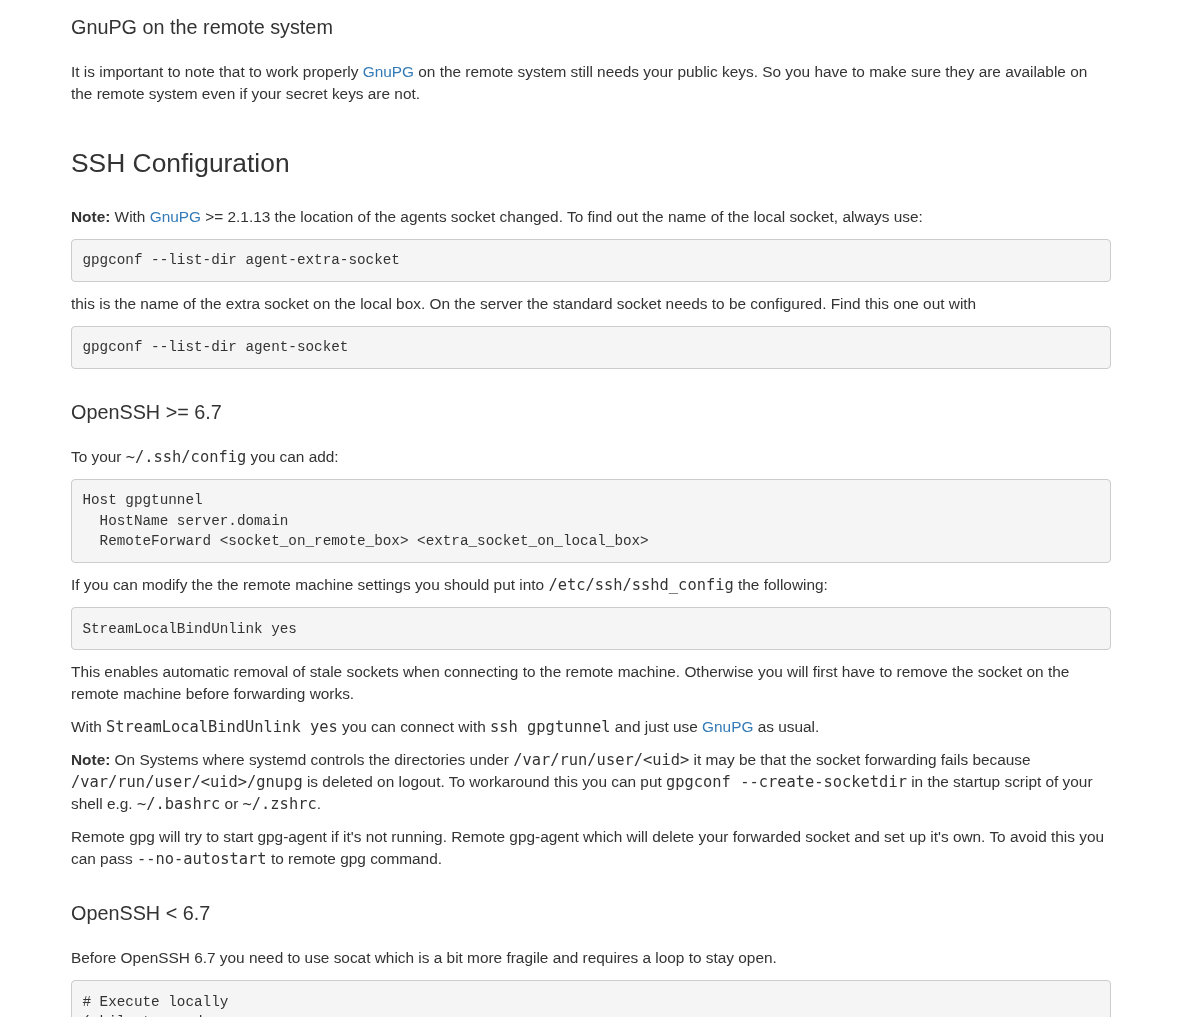Open the GnuPG link in the public keys paragraph
Screen dimensions: 1189x1017
[387, 72]
